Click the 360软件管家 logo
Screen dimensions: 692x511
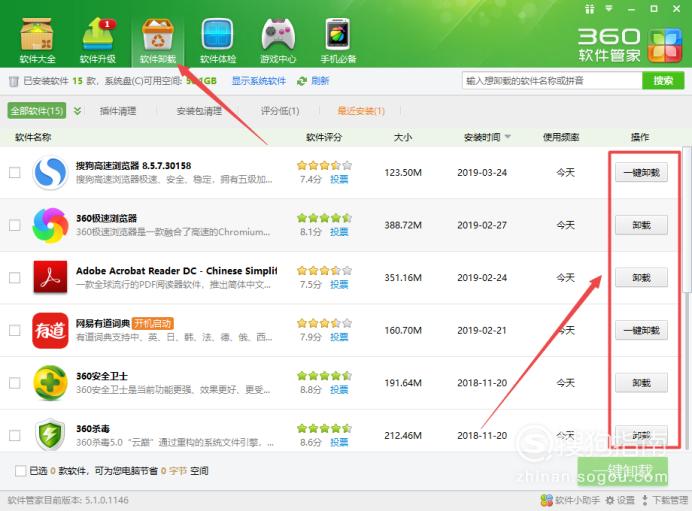629,45
